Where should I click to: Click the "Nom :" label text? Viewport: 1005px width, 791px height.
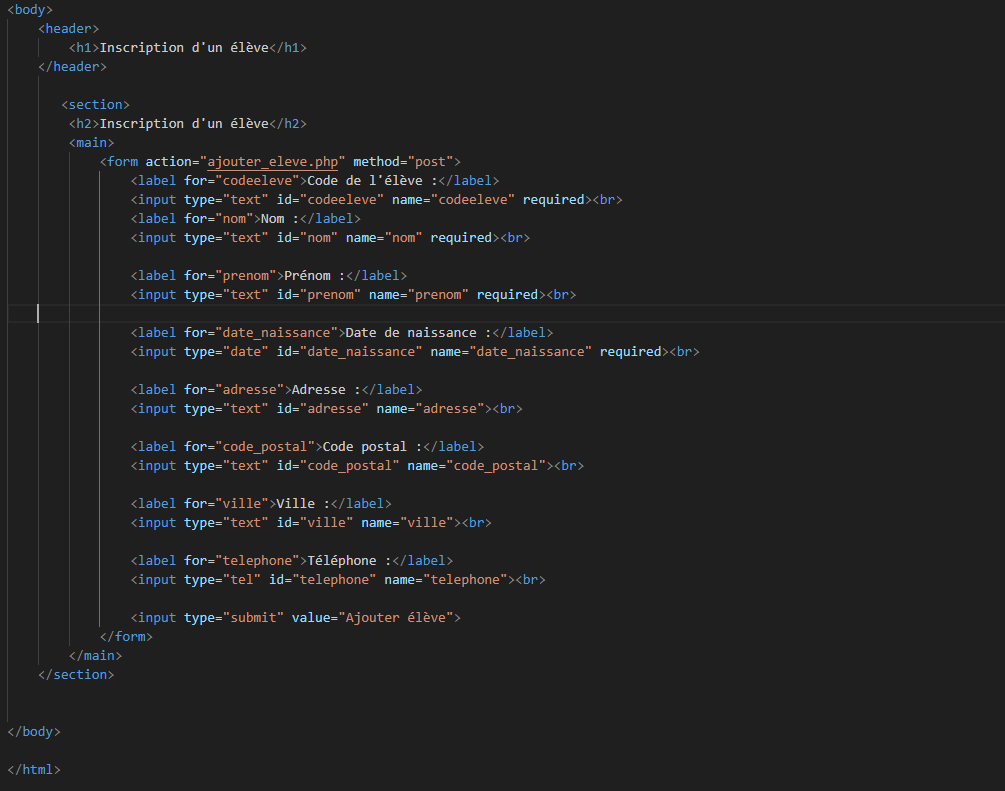click(280, 219)
